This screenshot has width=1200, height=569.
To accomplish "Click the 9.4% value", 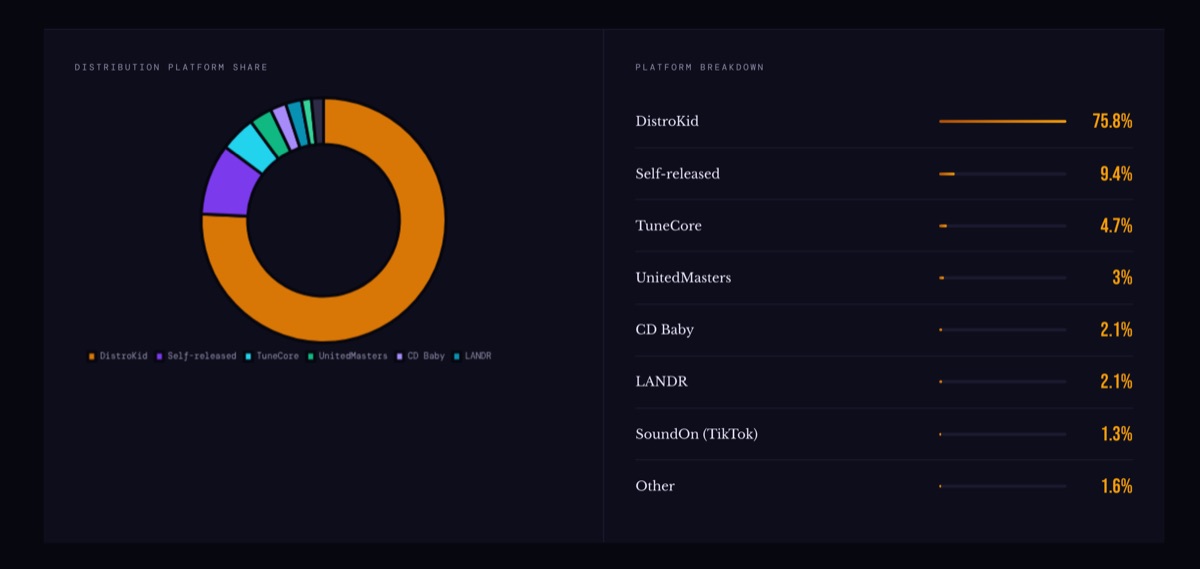I will click(x=1116, y=173).
